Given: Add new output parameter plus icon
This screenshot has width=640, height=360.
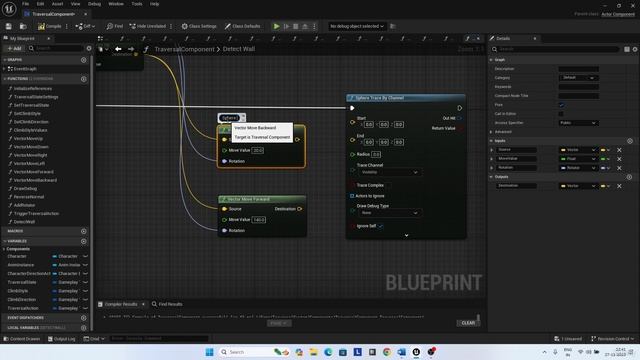Looking at the screenshot, I should pos(629,177).
